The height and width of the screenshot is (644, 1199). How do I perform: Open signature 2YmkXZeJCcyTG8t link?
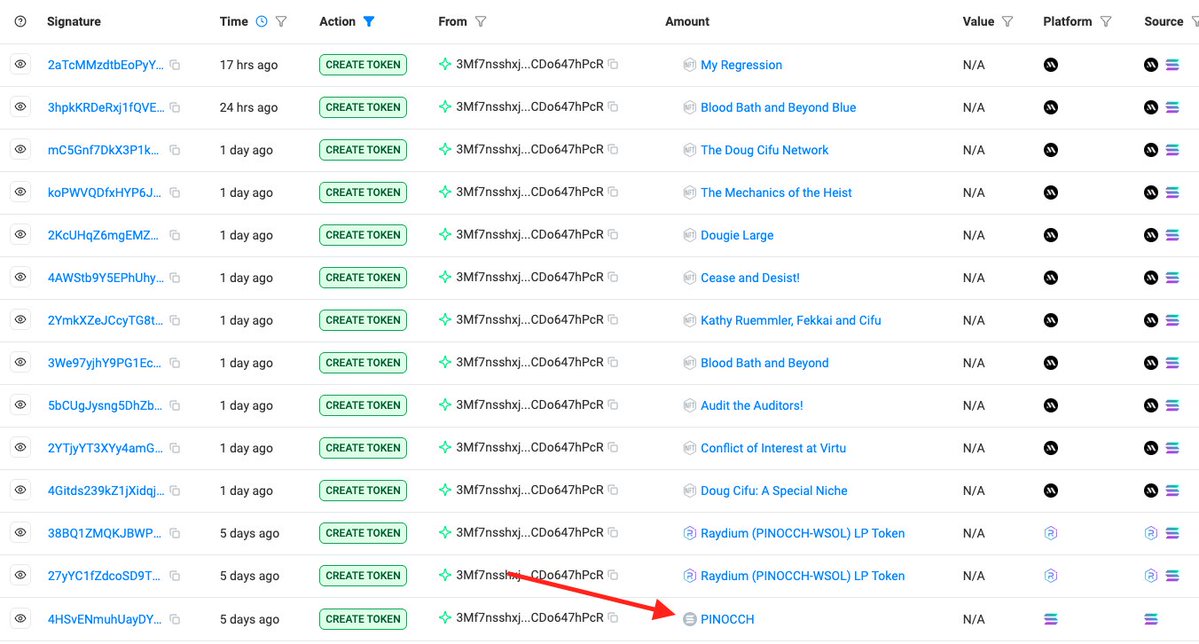click(x=106, y=320)
